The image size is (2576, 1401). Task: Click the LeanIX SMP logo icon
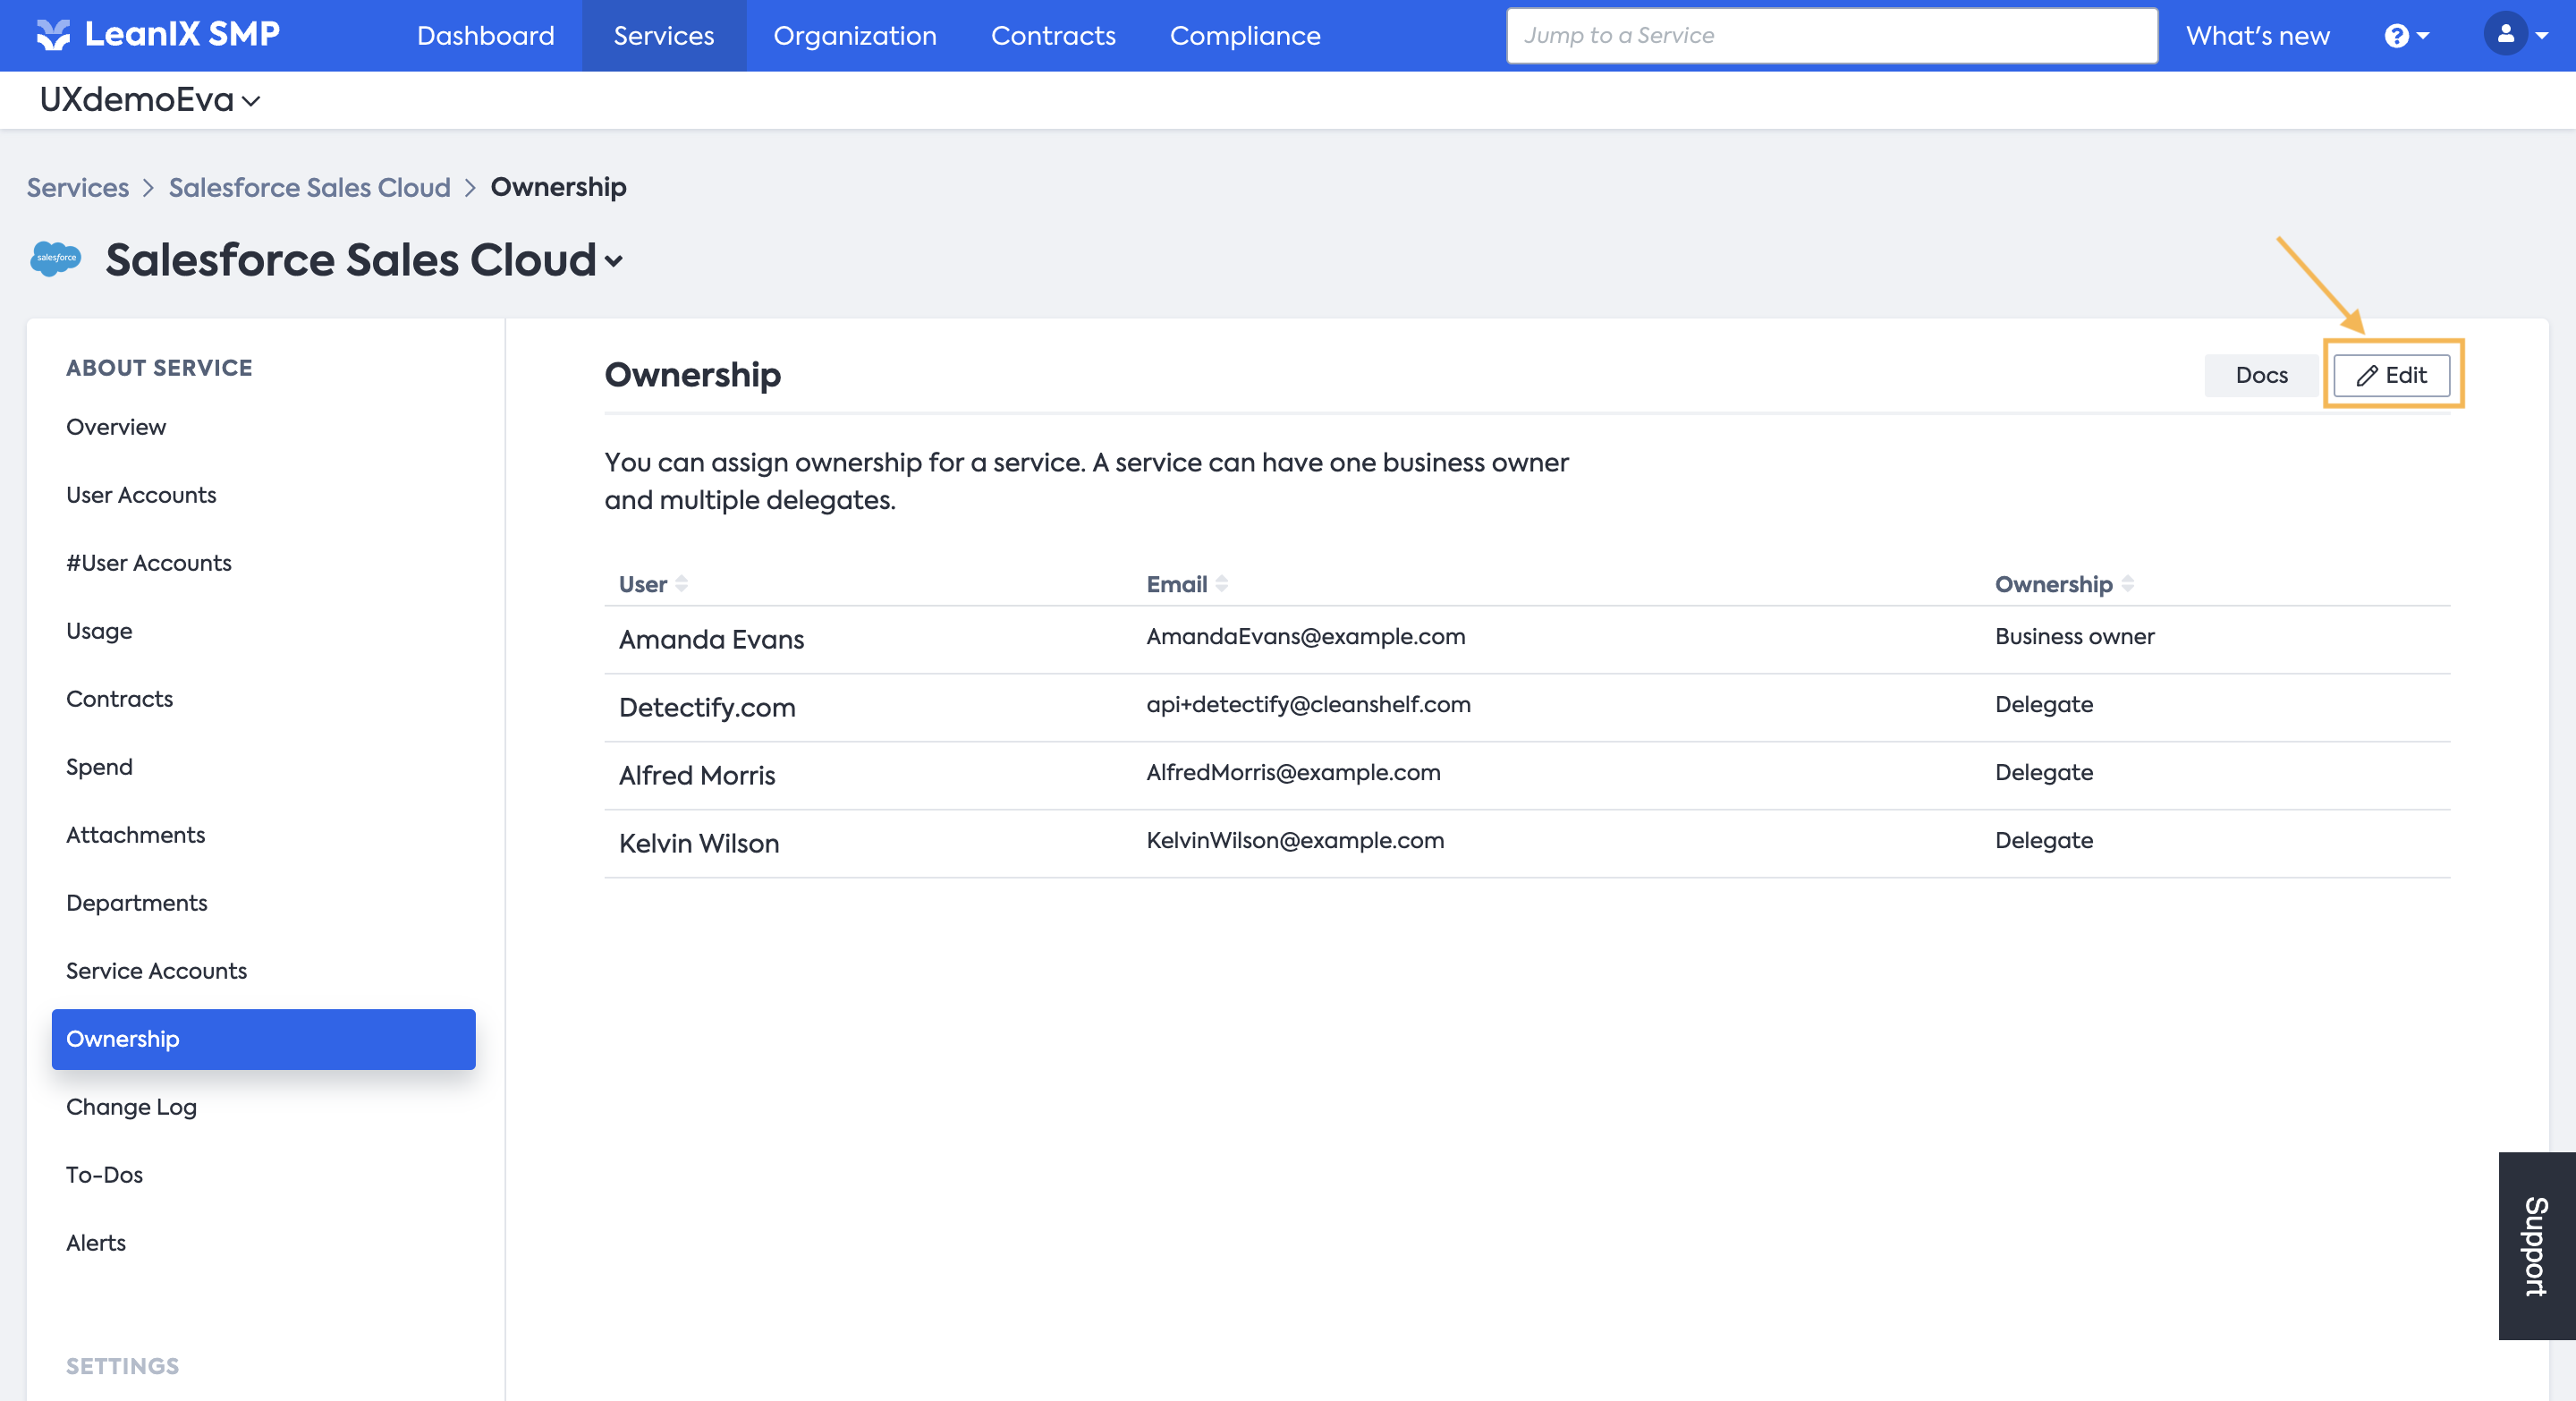53,35
